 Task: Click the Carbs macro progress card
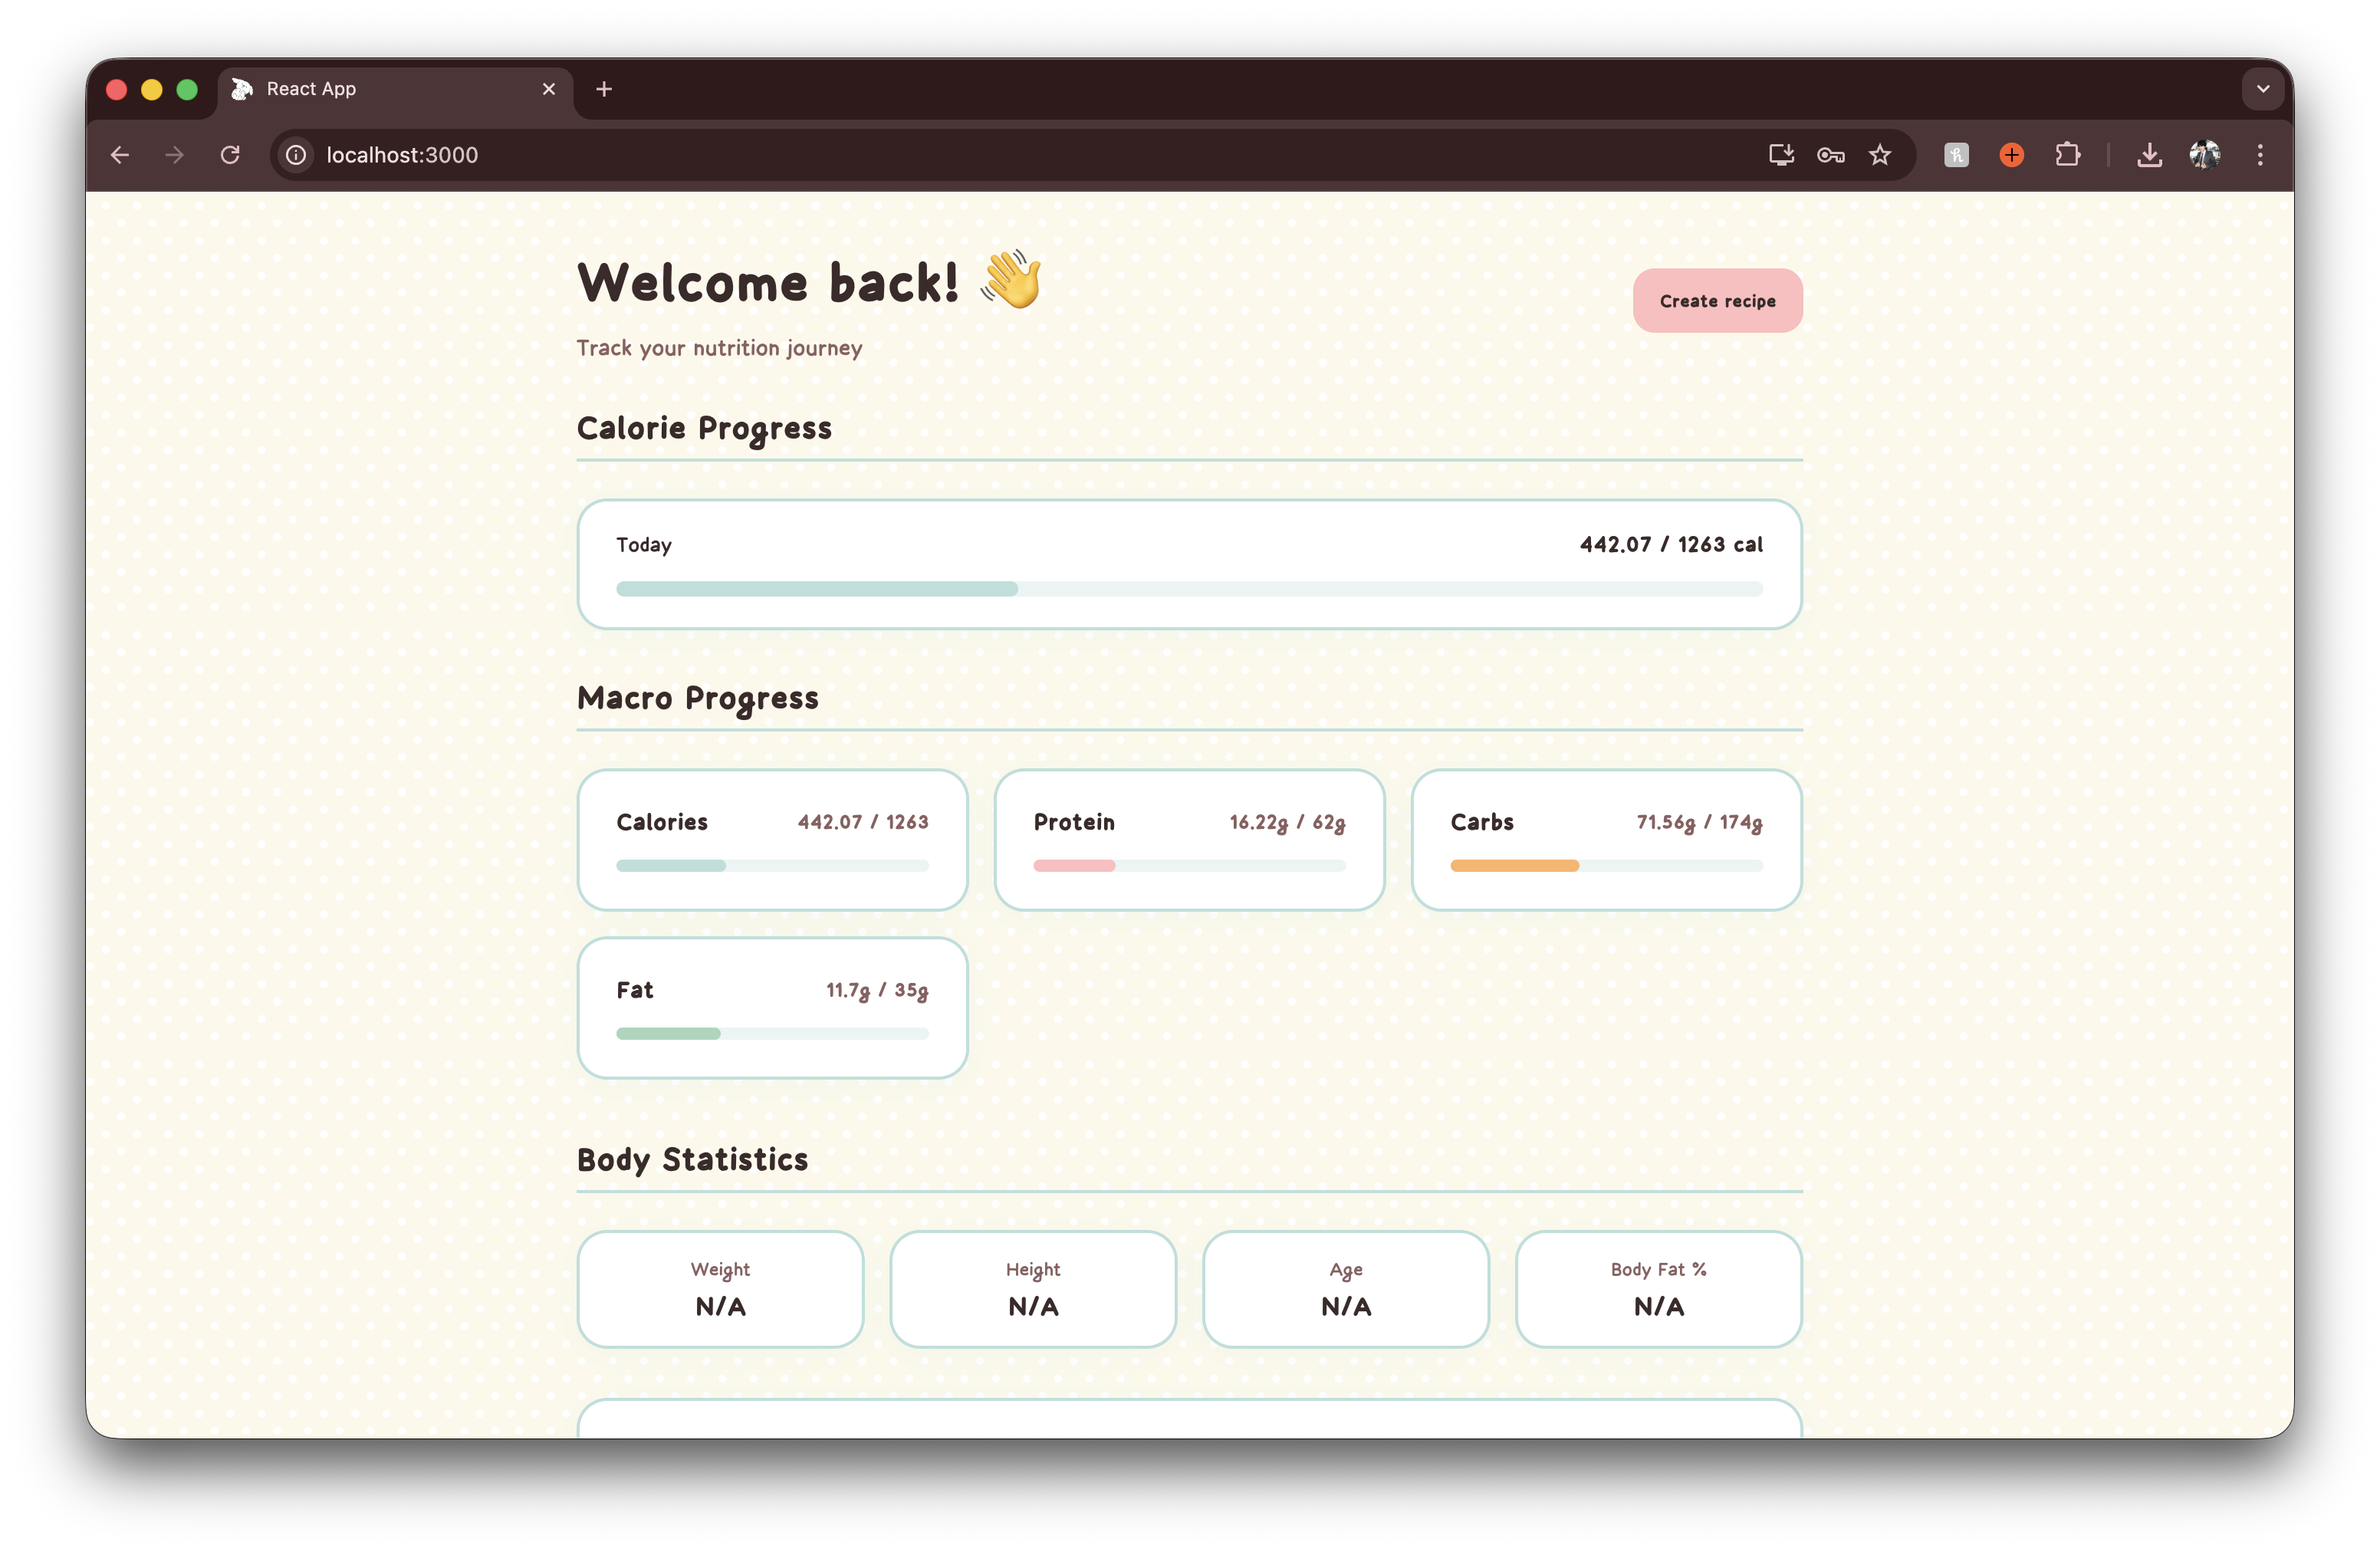click(x=1606, y=840)
